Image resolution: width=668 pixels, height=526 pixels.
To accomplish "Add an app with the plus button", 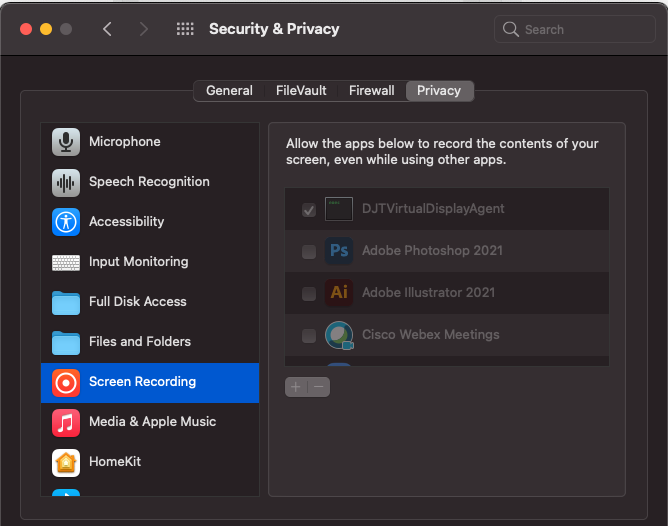I will coord(296,387).
